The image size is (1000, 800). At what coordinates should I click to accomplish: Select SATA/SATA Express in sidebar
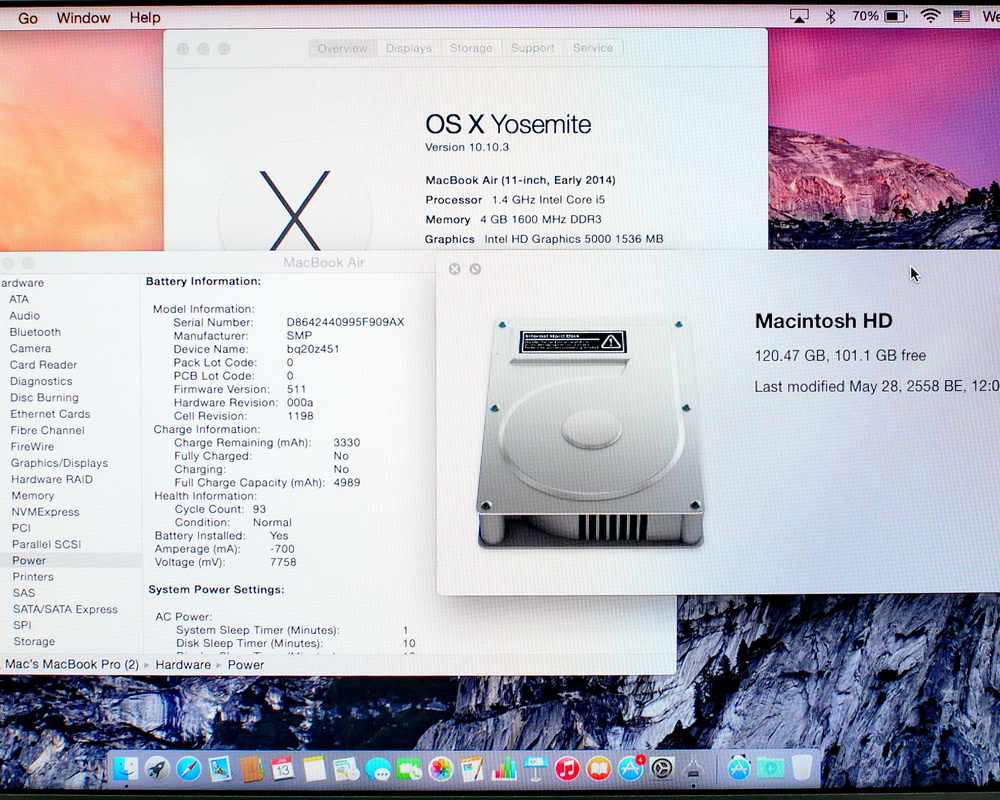[65, 609]
